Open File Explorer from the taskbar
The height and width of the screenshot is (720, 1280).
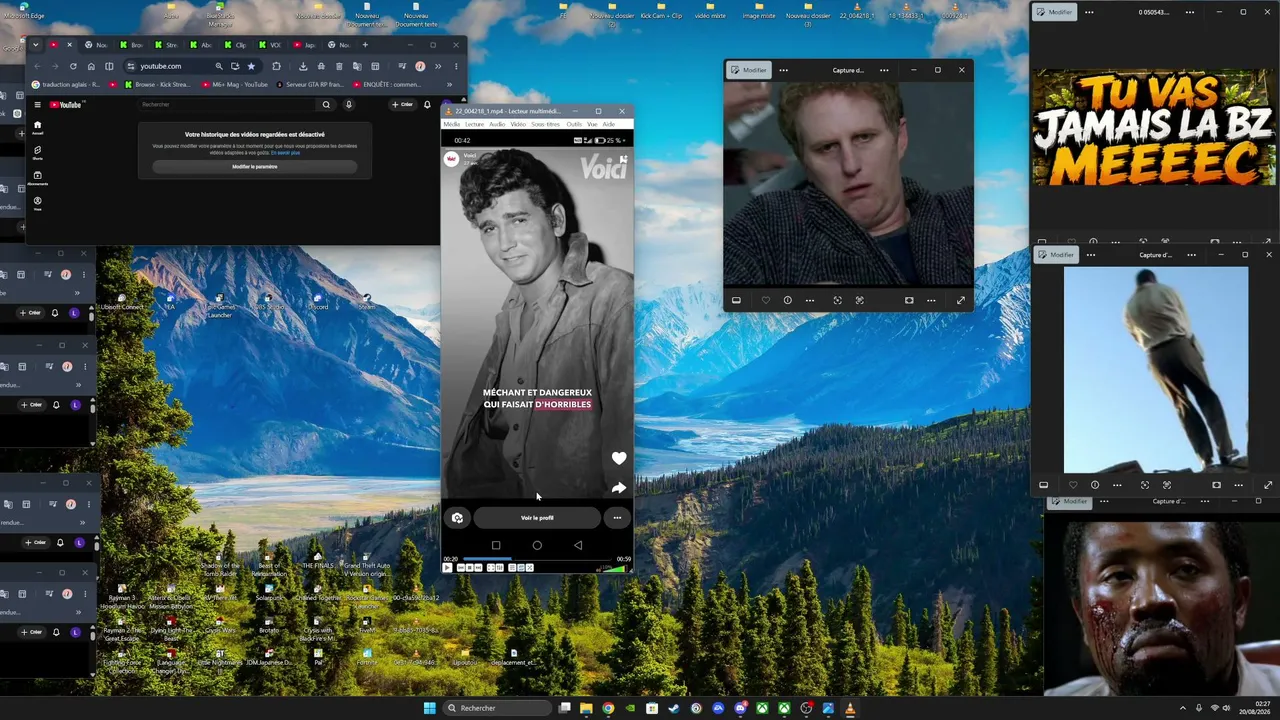[x=586, y=708]
